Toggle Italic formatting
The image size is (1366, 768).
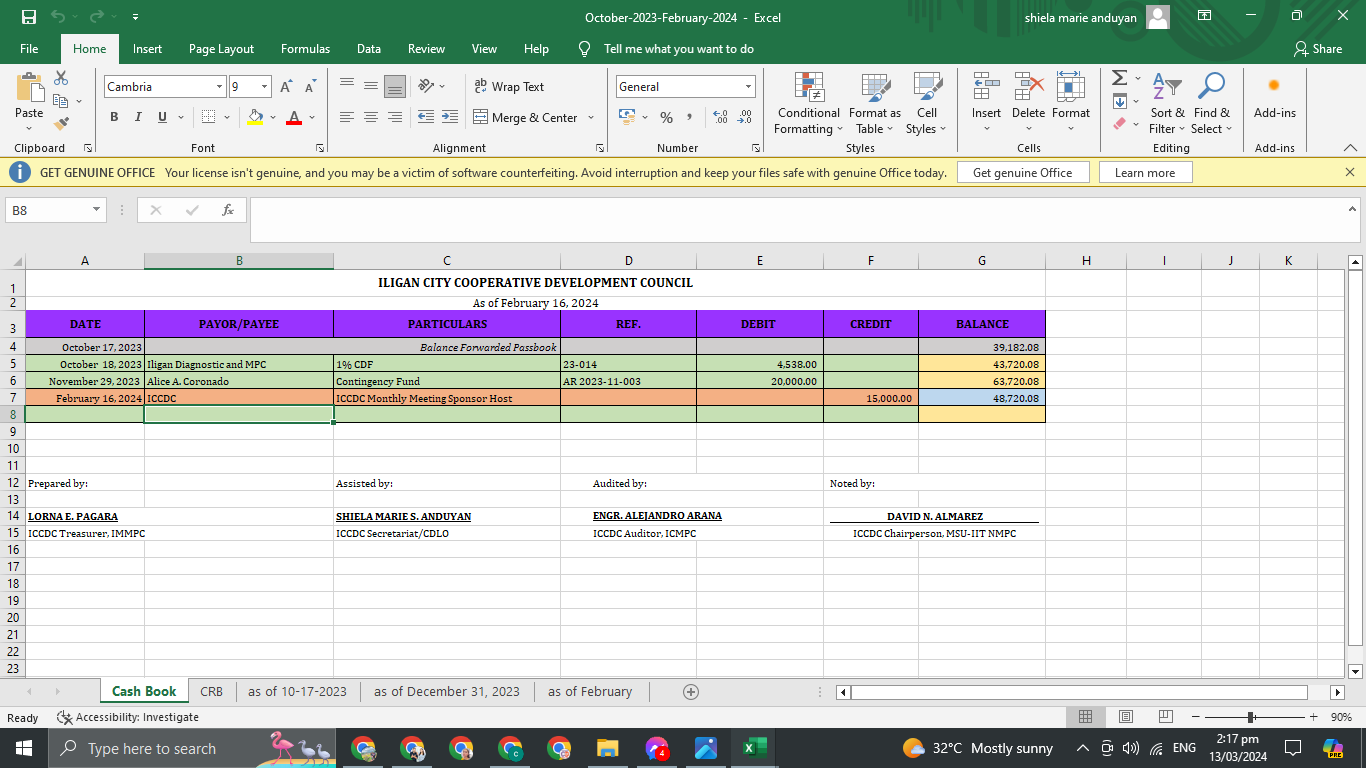138,117
